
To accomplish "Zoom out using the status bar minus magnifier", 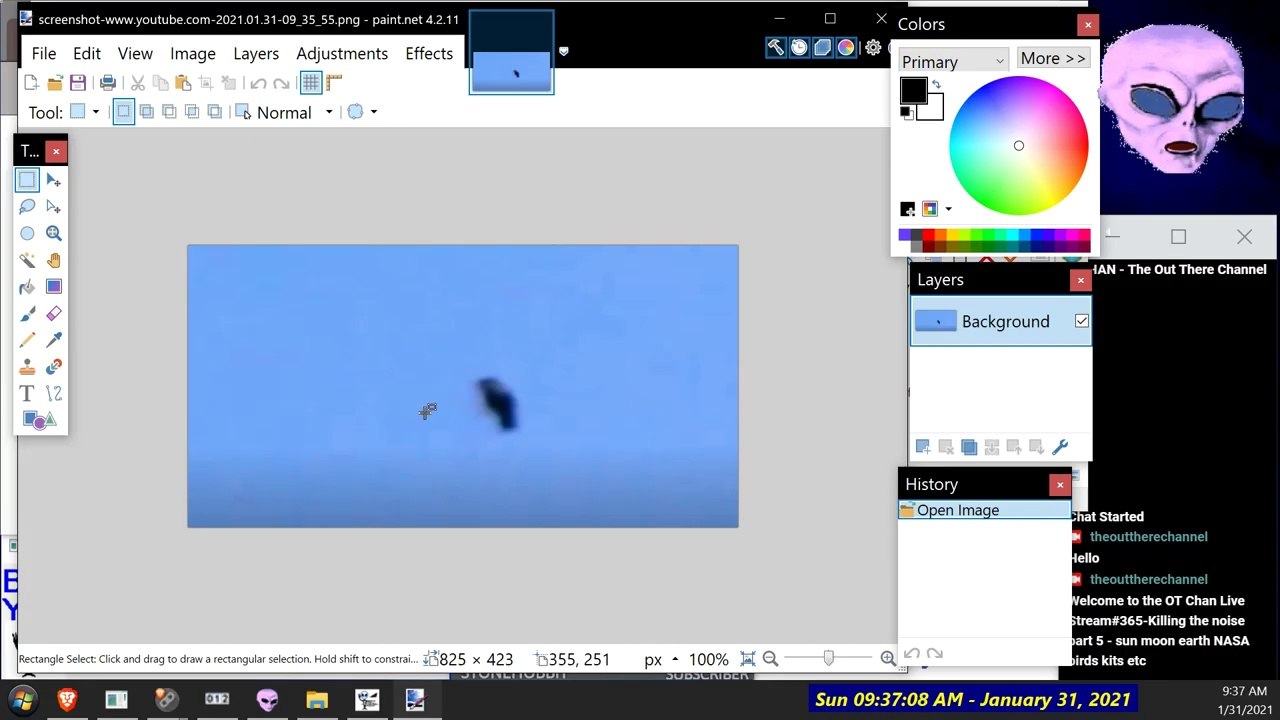I will click(770, 659).
